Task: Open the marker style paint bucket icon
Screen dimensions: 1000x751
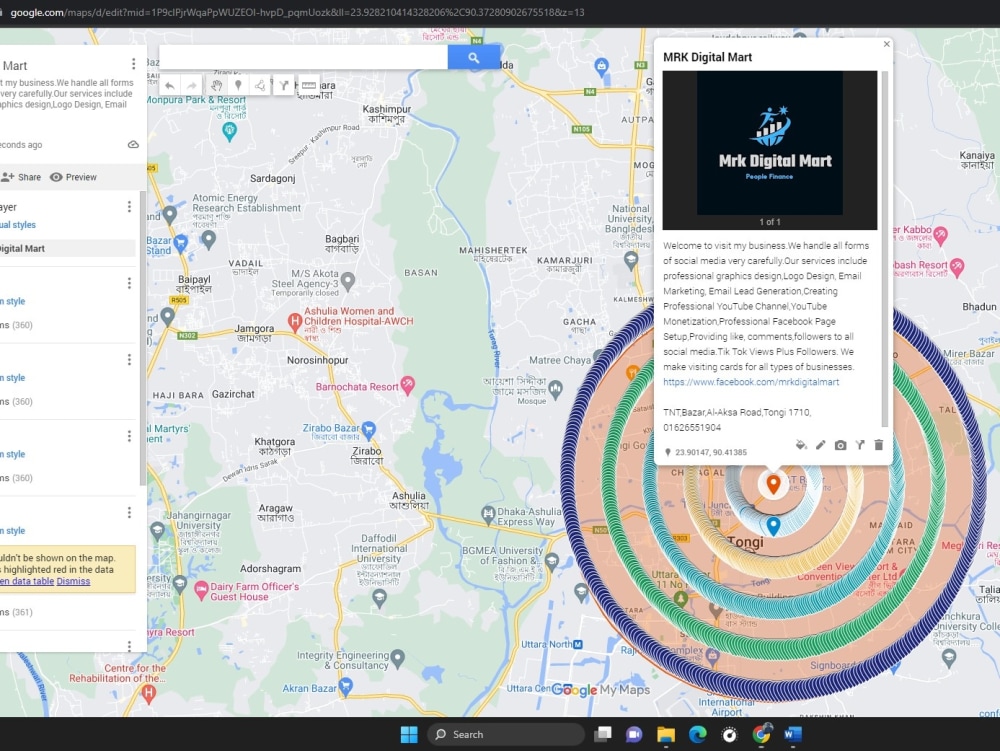Action: point(802,445)
